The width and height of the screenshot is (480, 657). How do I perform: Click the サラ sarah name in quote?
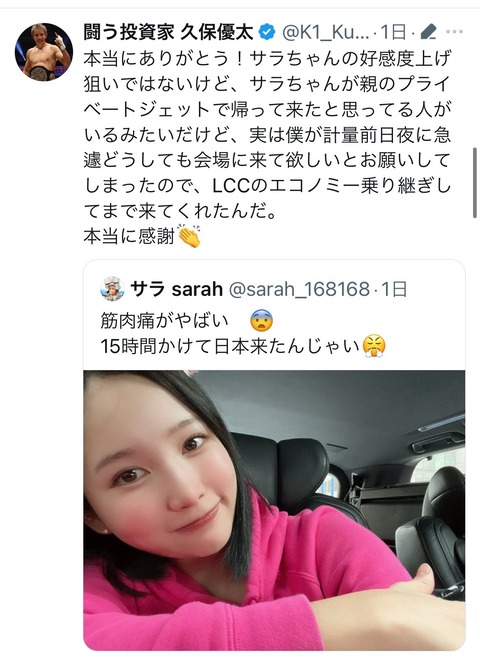click(176, 289)
